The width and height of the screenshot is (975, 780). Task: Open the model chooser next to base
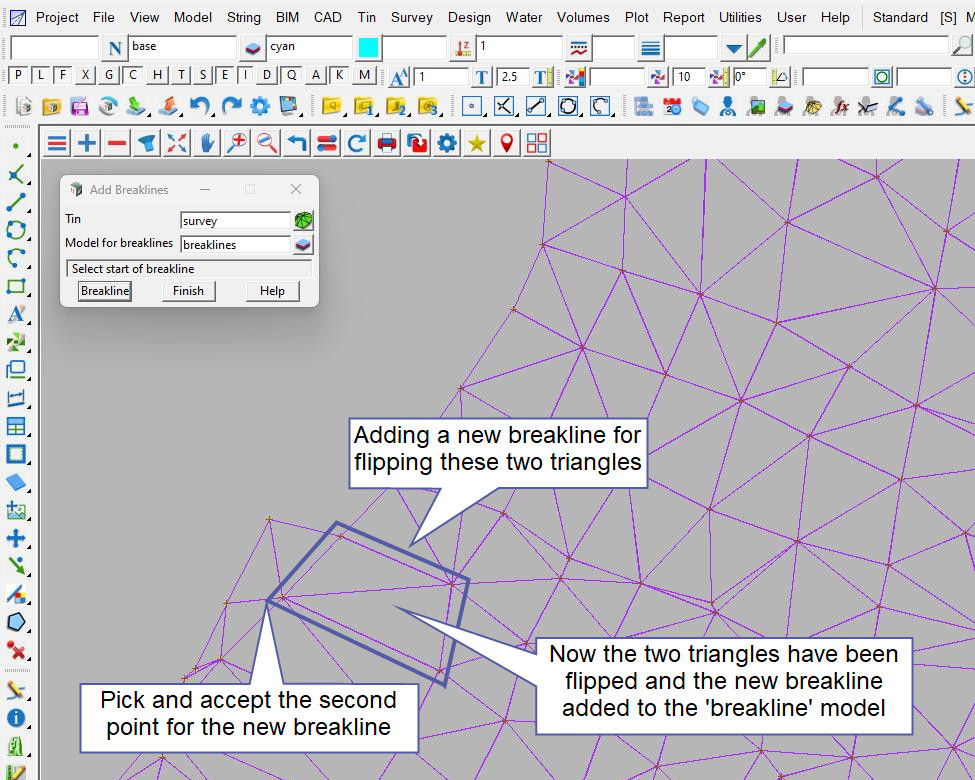251,48
